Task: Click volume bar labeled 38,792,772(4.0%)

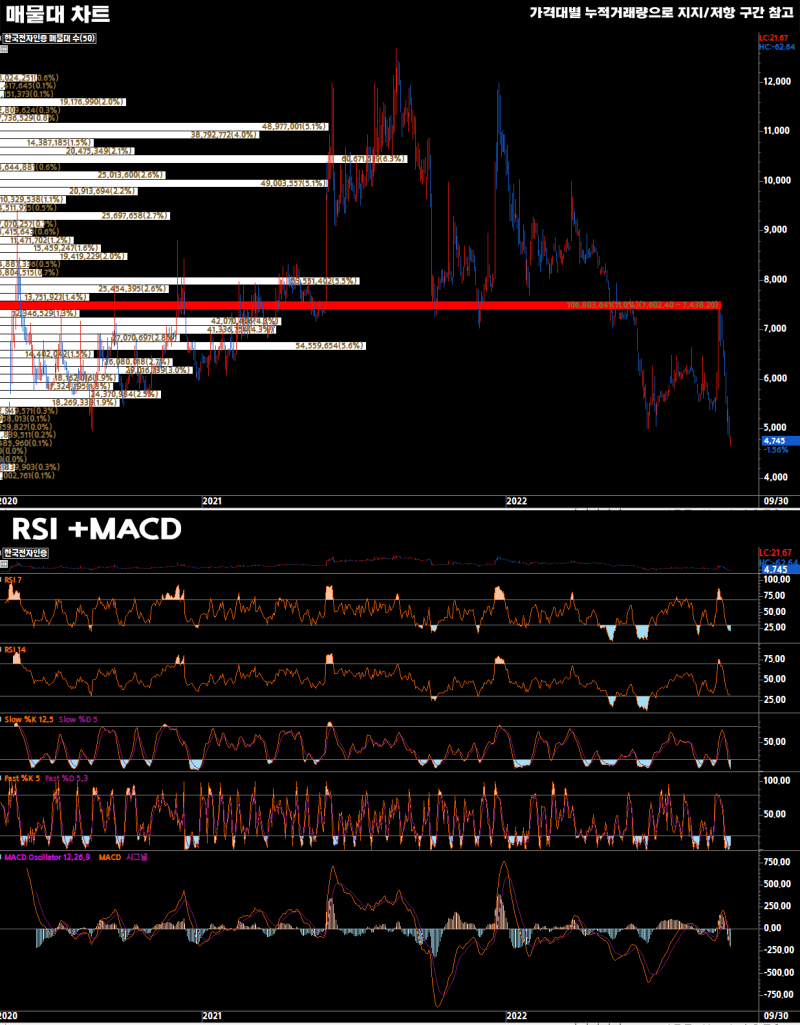Action: [131, 135]
